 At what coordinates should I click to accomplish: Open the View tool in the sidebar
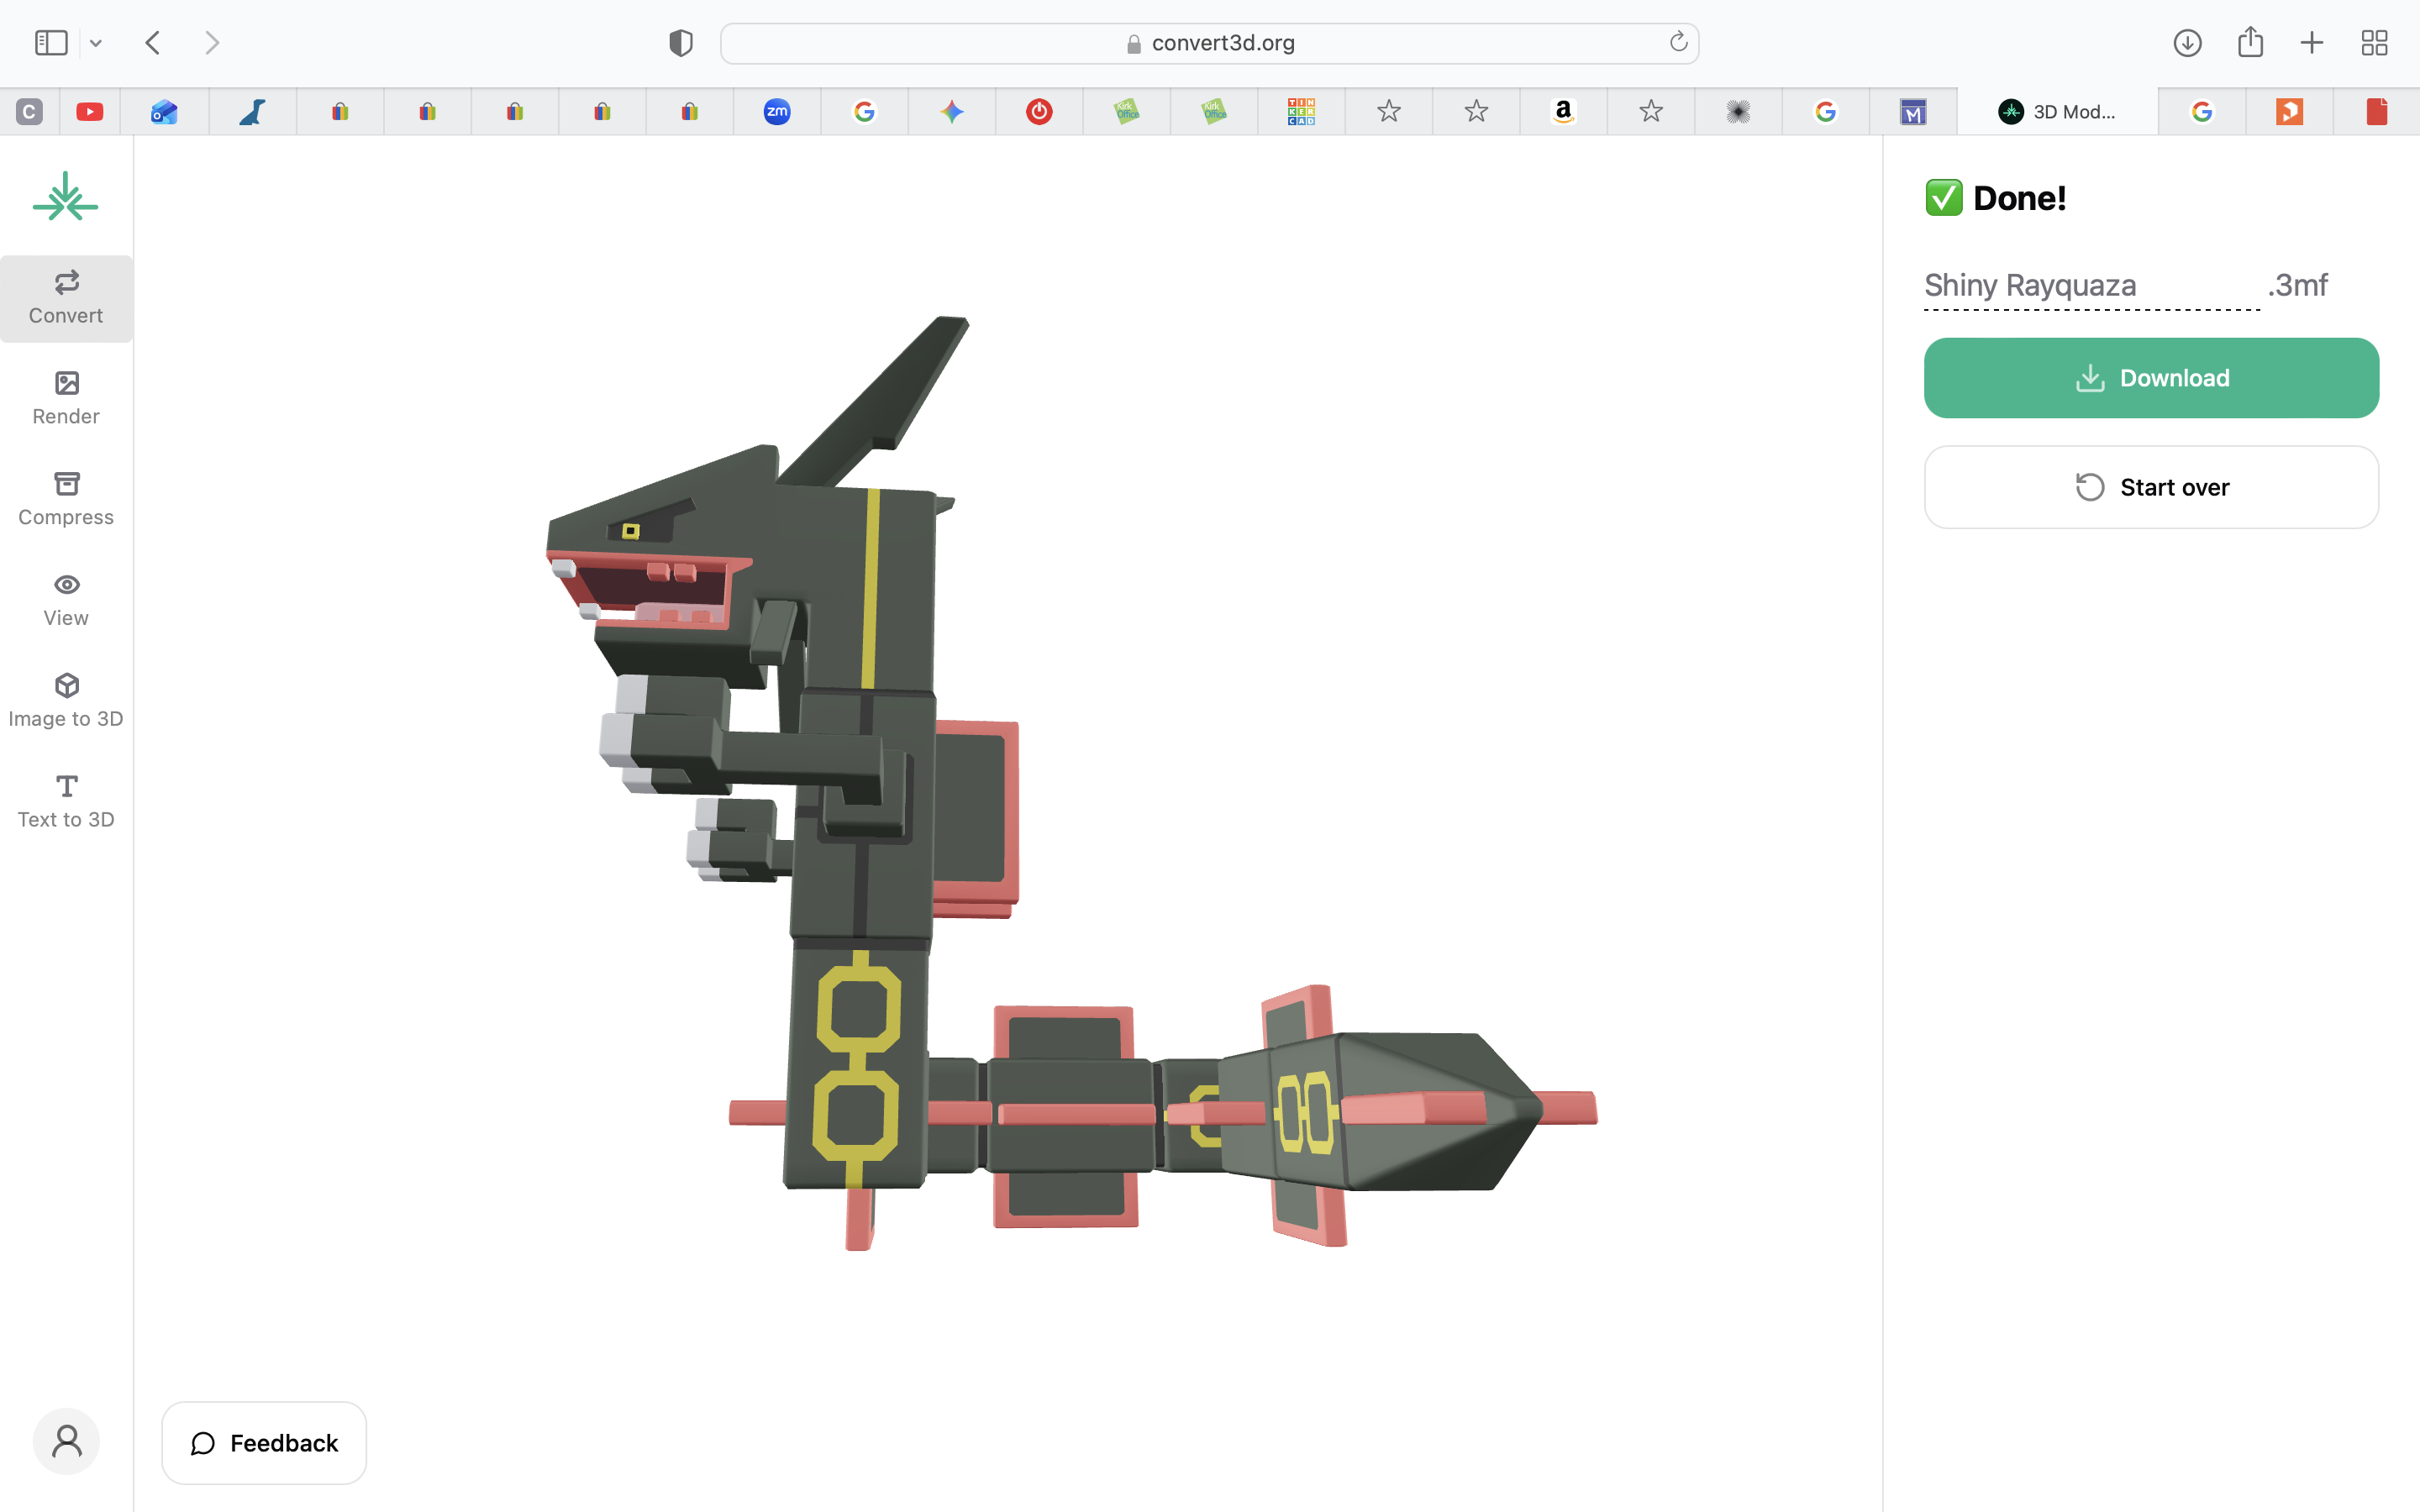66,601
